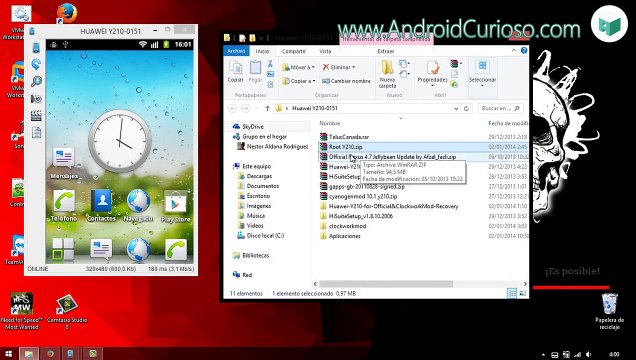Click the zoom magnifier icon in HUAWEI sidebar
This screenshot has height=360, width=636.
click(x=36, y=81)
